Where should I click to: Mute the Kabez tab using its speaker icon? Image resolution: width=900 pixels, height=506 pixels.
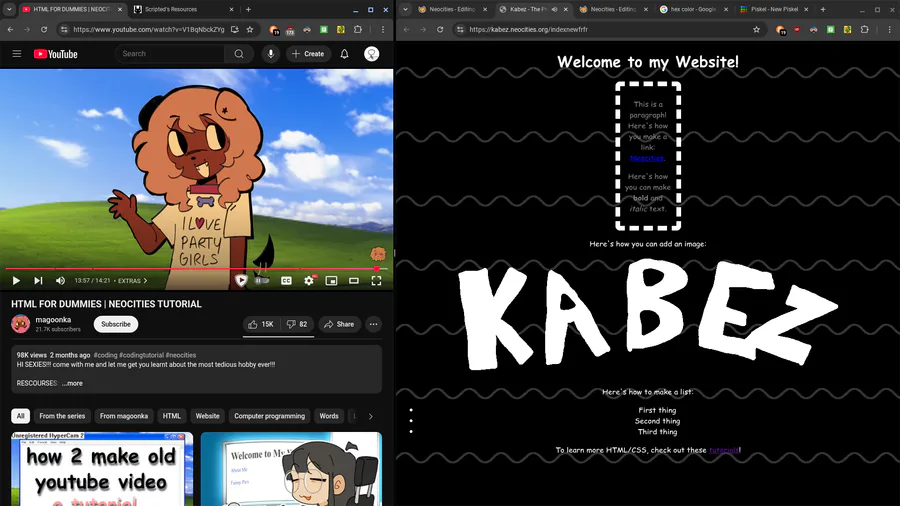click(x=554, y=9)
